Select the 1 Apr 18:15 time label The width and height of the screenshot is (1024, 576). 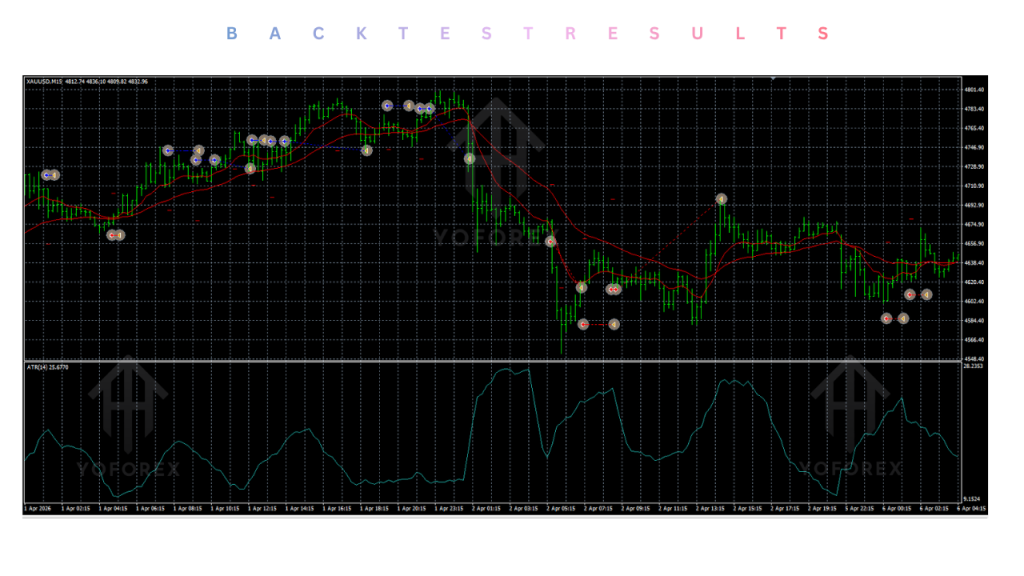point(374,508)
